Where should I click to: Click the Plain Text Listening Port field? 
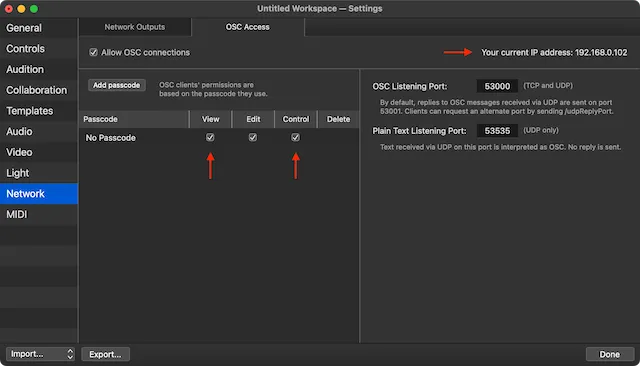click(497, 131)
